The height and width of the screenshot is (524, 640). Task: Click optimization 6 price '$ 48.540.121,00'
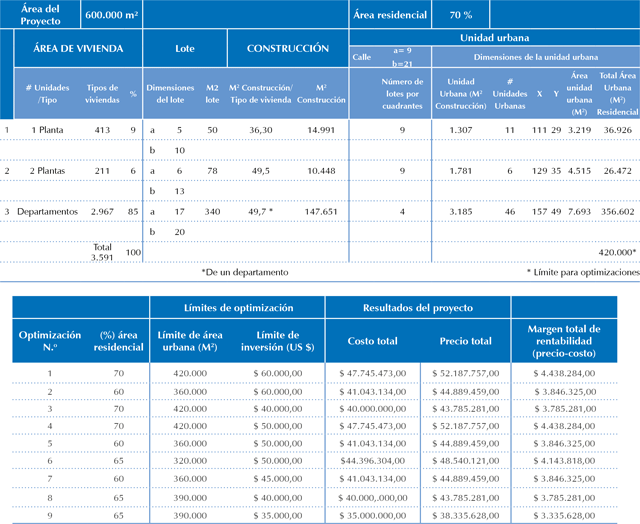(x=465, y=461)
